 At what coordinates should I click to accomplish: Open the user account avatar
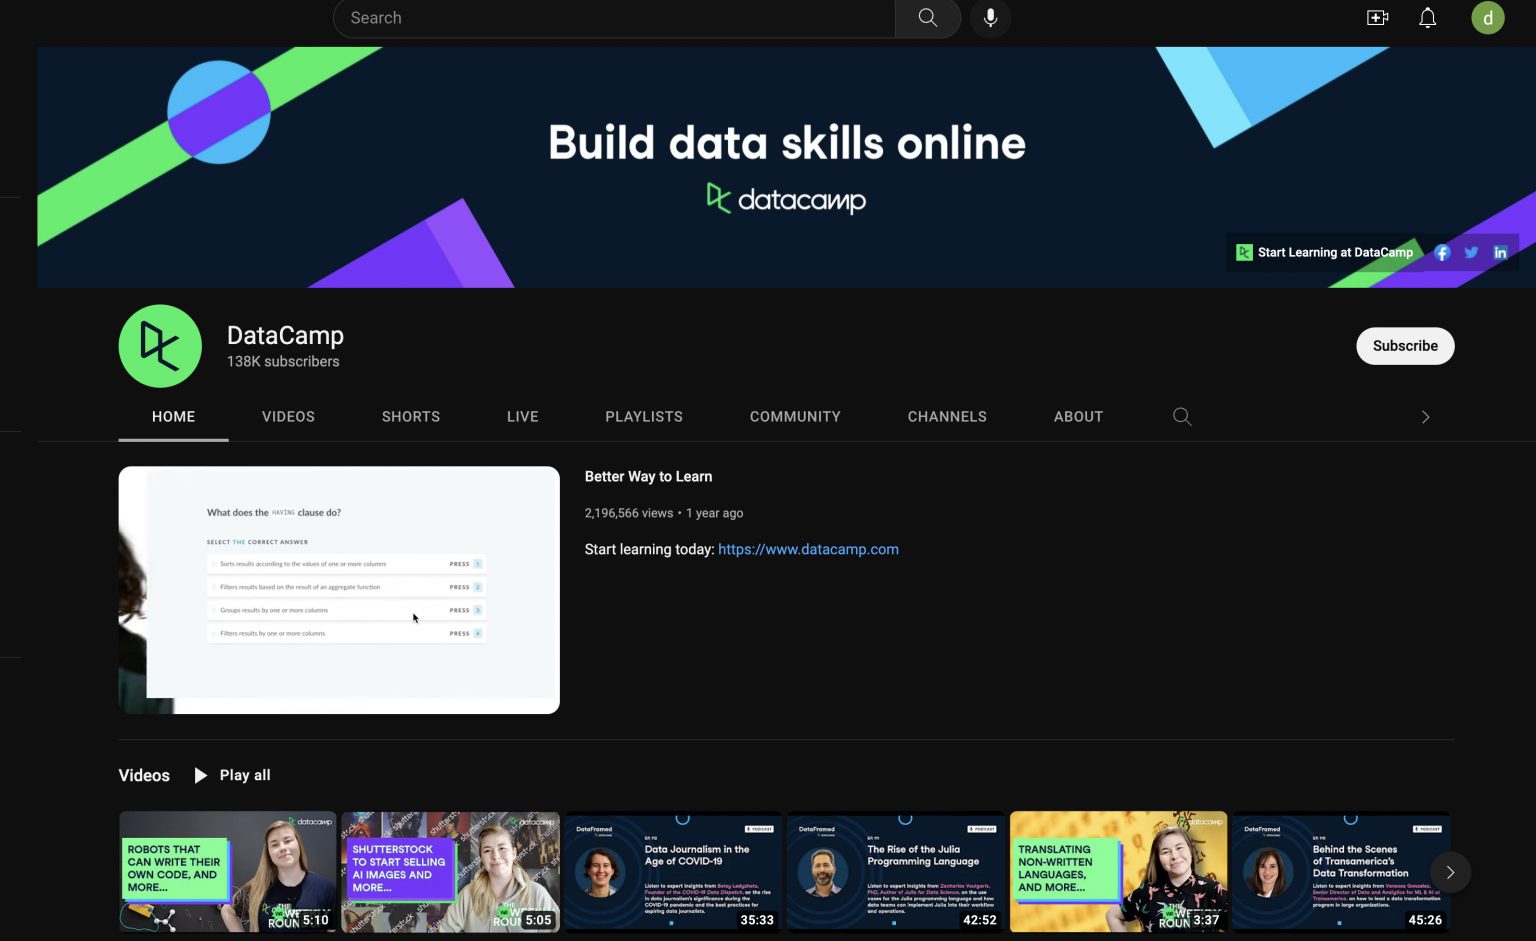(1487, 18)
